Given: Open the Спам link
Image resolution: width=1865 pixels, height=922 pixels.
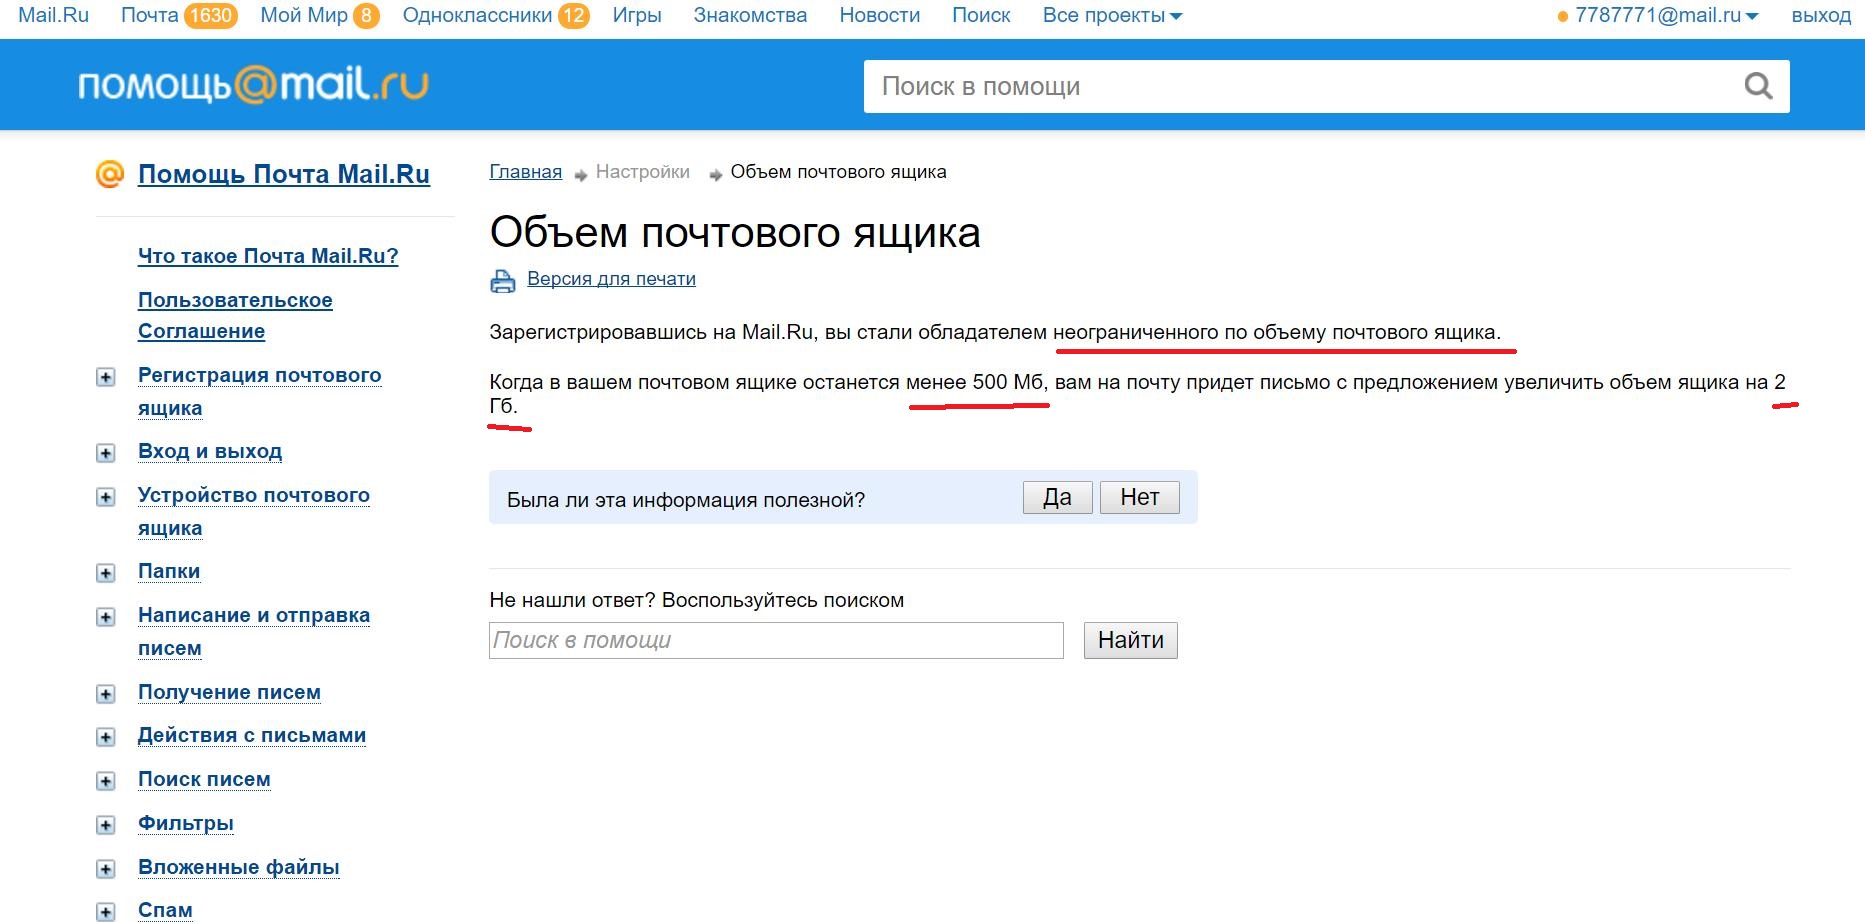Looking at the screenshot, I should tap(165, 910).
